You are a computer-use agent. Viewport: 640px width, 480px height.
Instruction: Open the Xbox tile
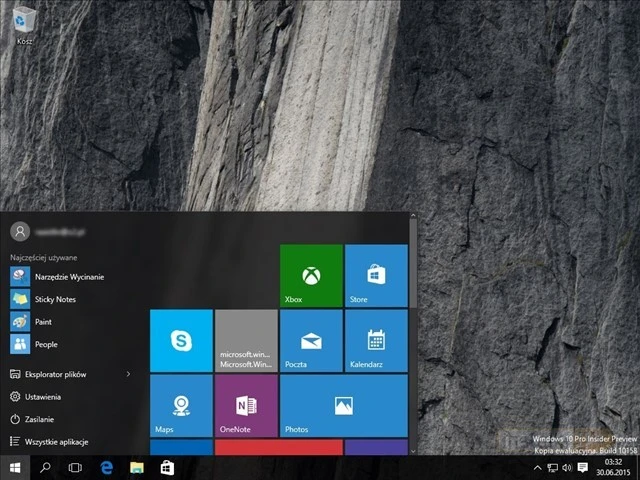point(311,275)
